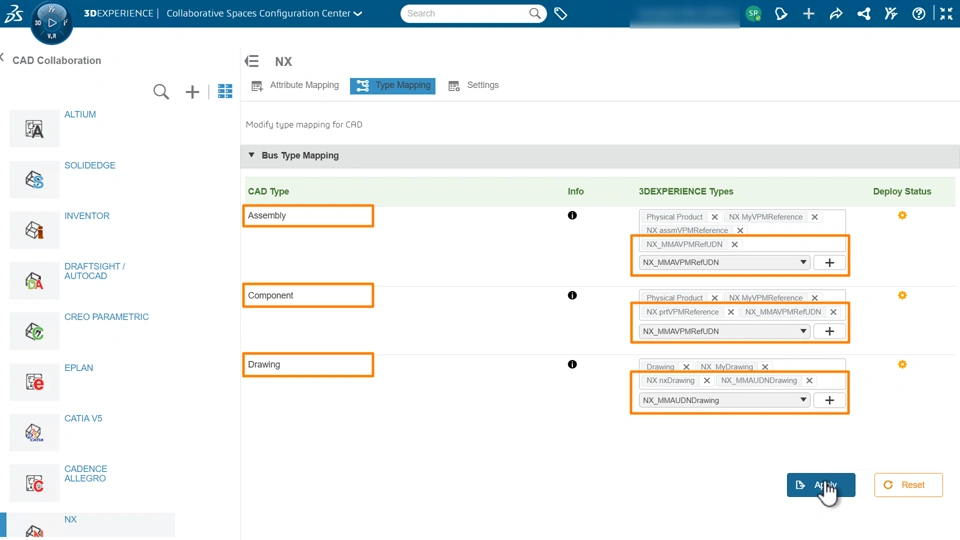Remove NX_MMAVPMRefUDN tag from Component
Image resolution: width=960 pixels, height=540 pixels.
(x=833, y=312)
